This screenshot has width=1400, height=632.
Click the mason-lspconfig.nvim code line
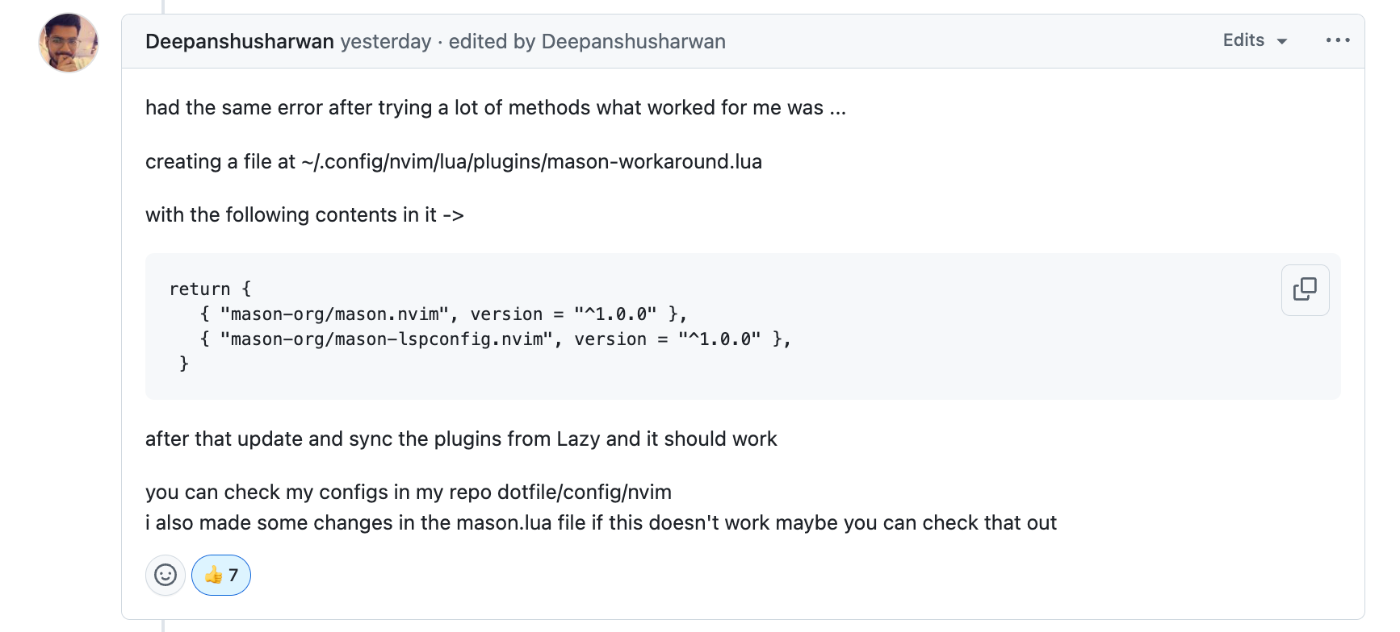pyautogui.click(x=496, y=339)
